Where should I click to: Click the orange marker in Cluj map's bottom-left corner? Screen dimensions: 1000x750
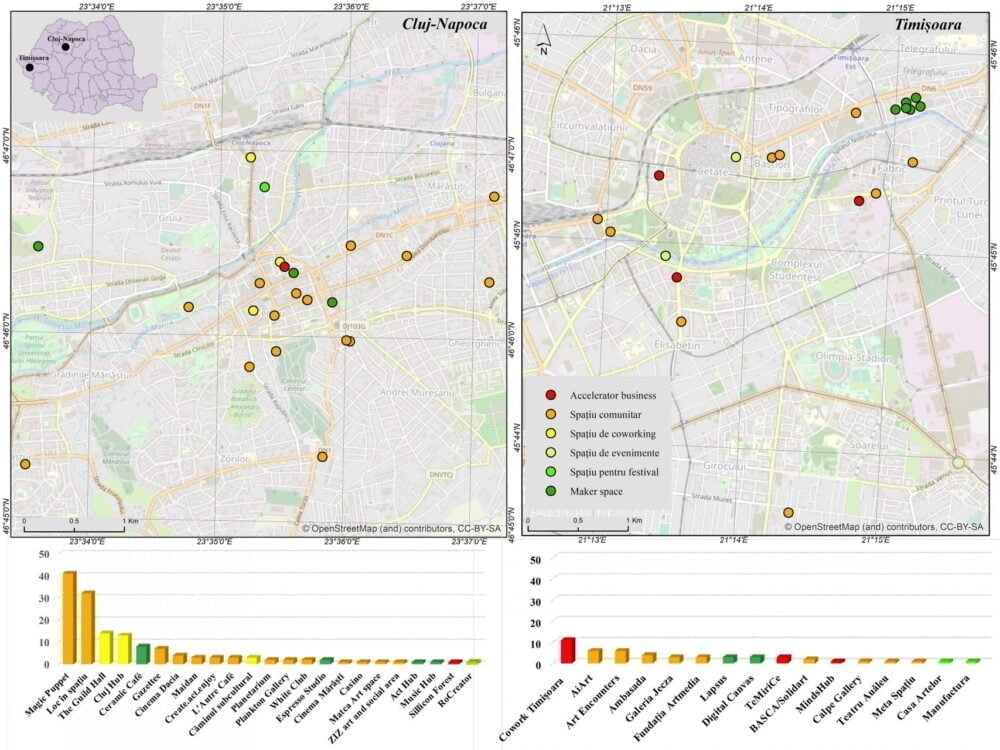click(x=25, y=464)
